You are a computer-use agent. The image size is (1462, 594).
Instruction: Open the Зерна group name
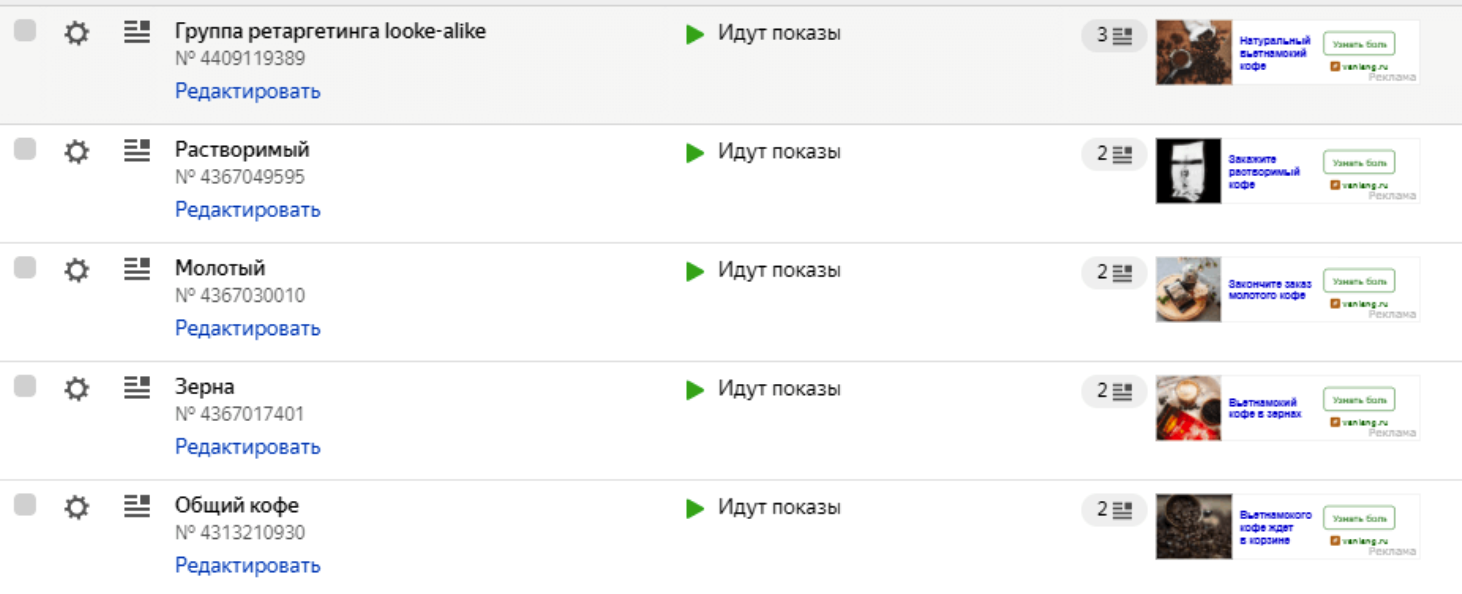205,387
